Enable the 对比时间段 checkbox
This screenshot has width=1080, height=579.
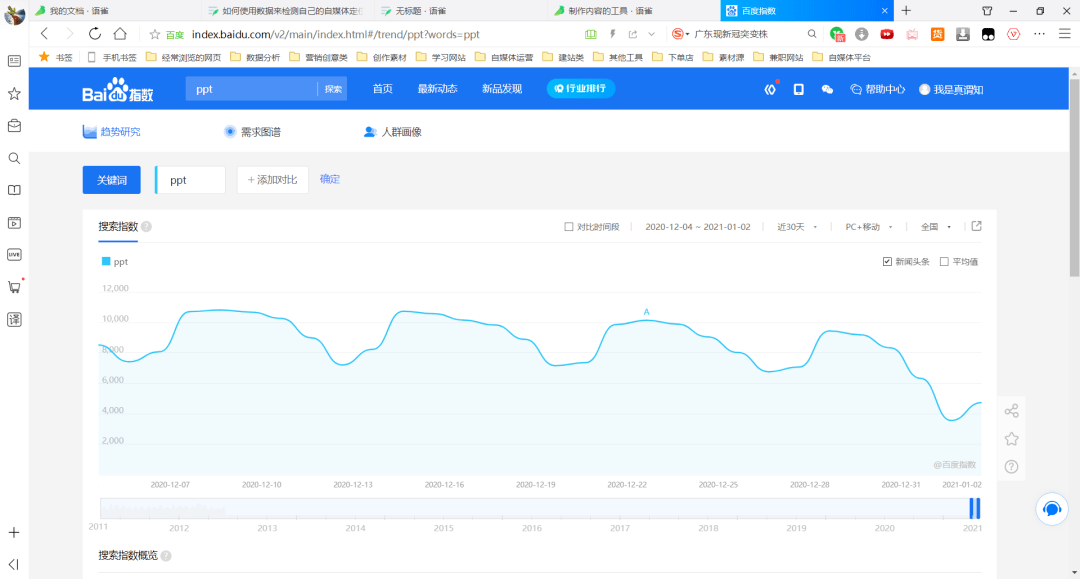pos(569,227)
